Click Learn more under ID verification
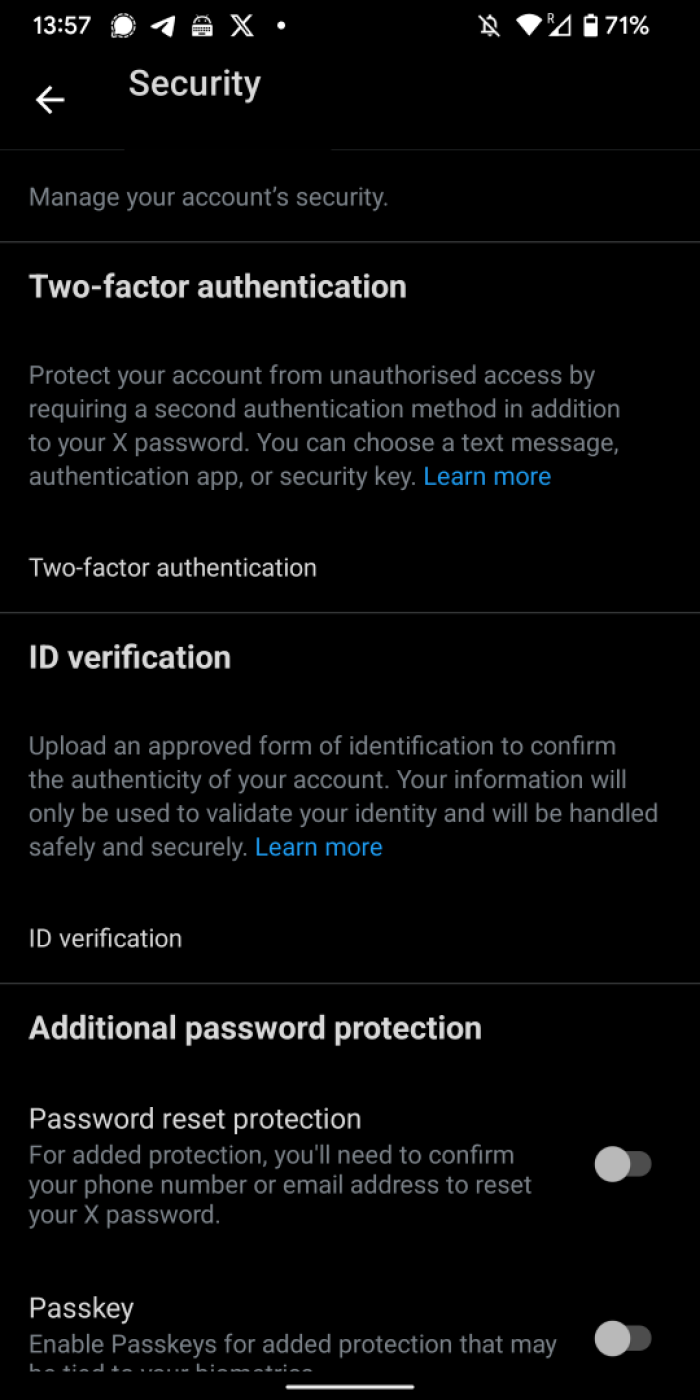Image resolution: width=700 pixels, height=1400 pixels. pos(318,847)
